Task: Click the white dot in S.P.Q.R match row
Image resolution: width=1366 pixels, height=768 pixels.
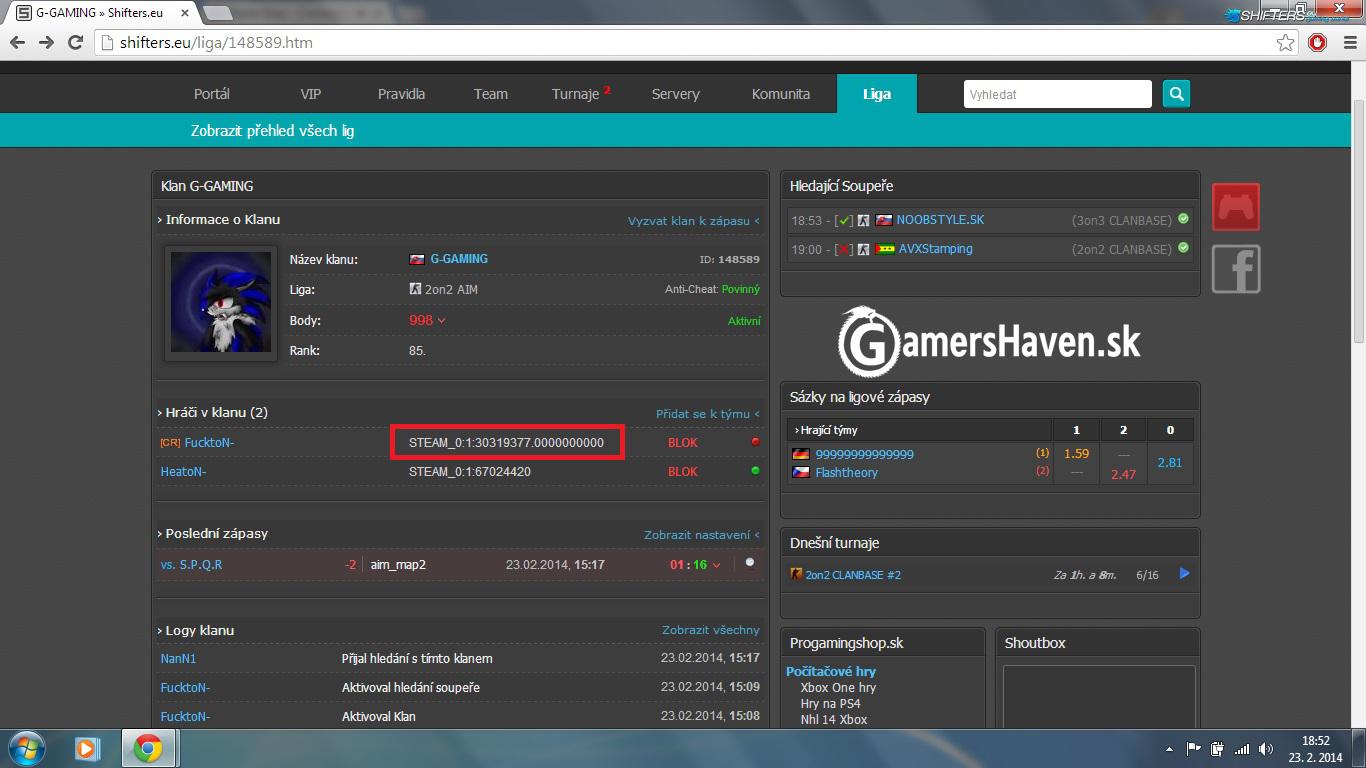Action: 750,563
